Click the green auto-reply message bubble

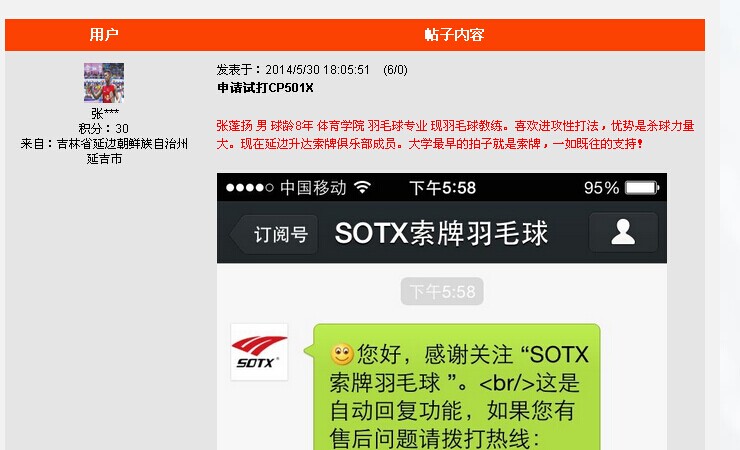pos(454,387)
